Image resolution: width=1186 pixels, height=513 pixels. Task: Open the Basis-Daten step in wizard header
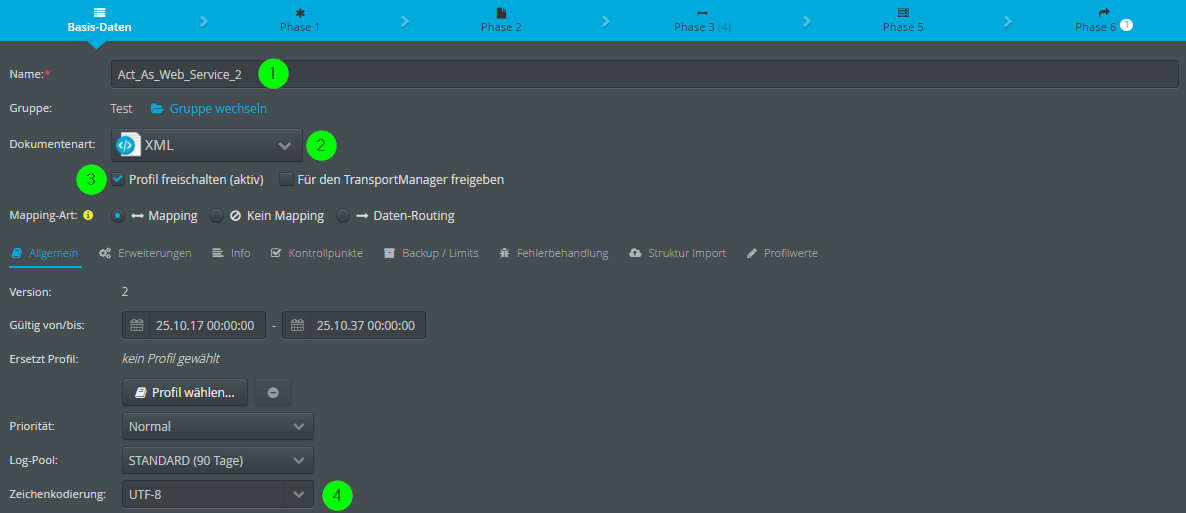pyautogui.click(x=100, y=20)
